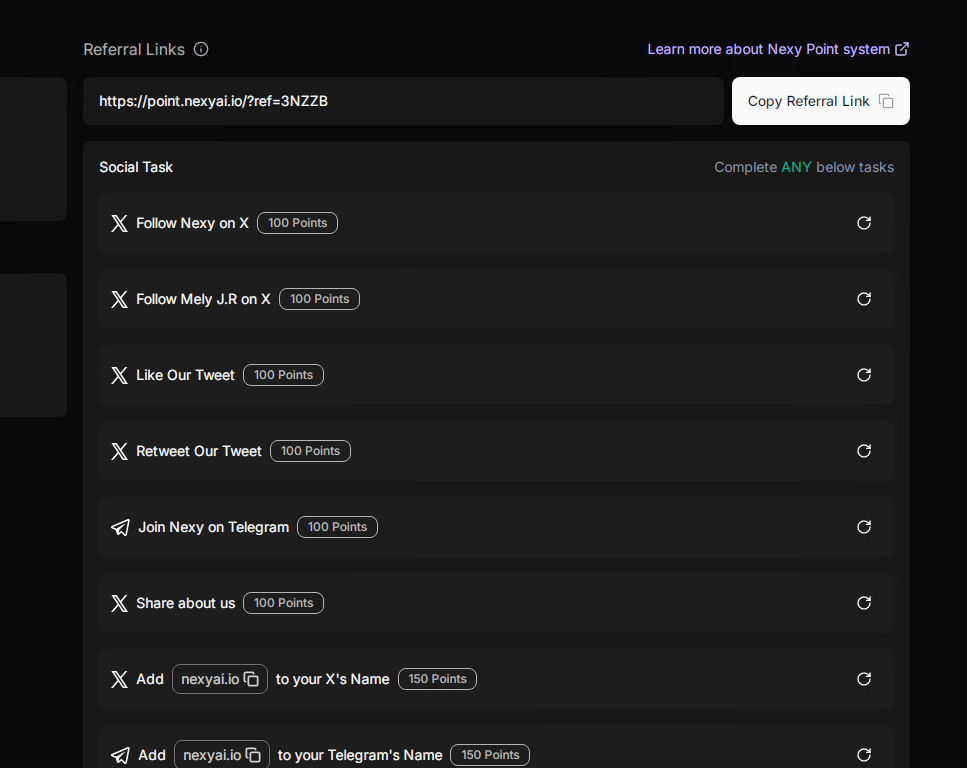Open the Join Nexy on Telegram task
967x768 pixels.
[496, 527]
